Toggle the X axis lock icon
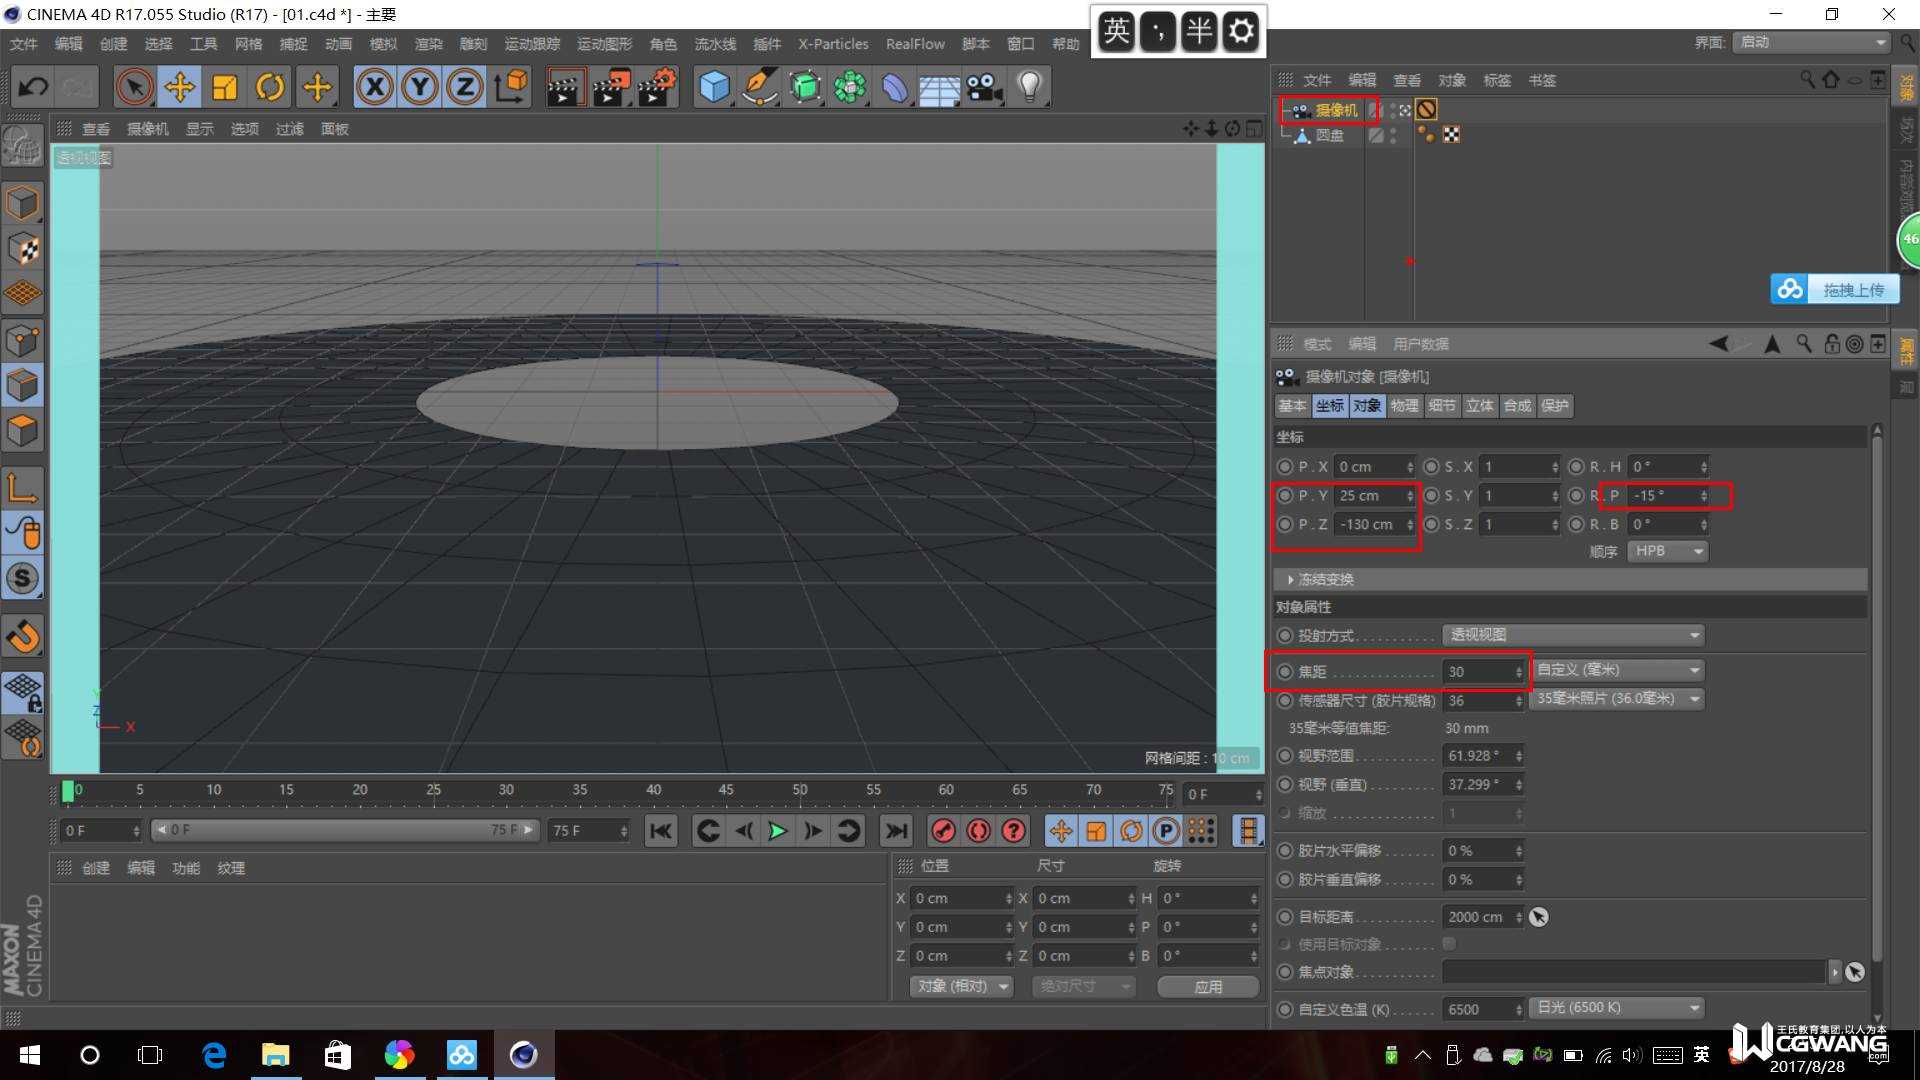Viewport: 1920px width, 1080px height. pyautogui.click(x=375, y=88)
